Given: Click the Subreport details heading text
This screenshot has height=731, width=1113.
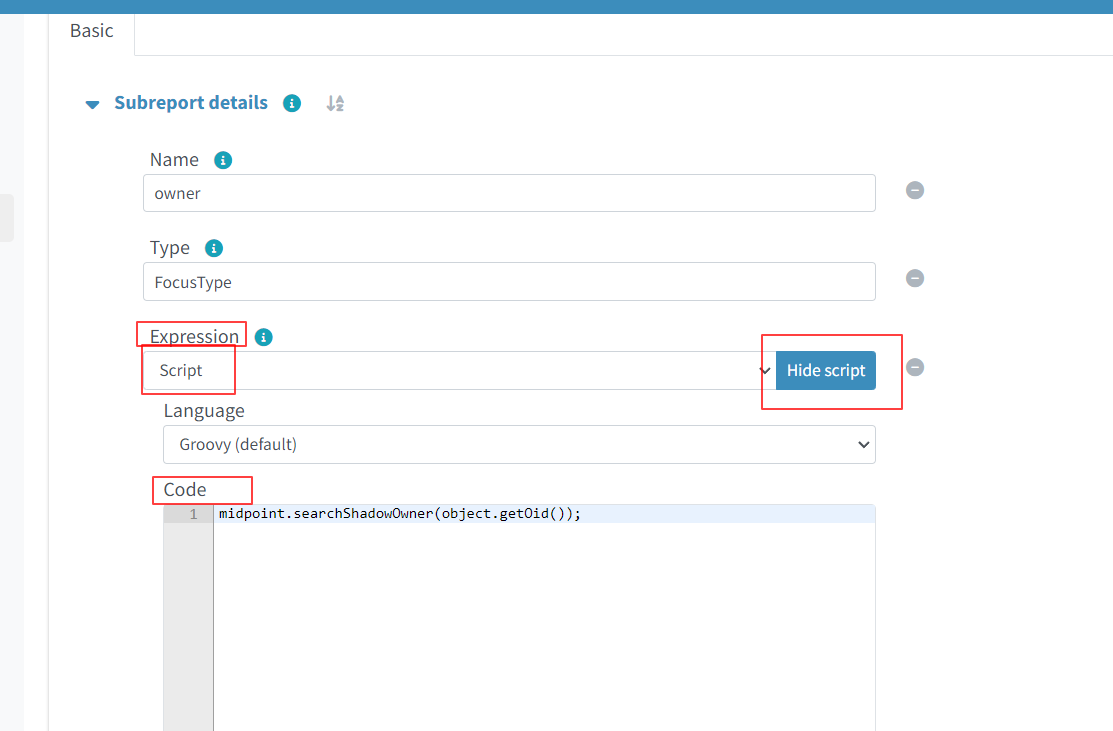Looking at the screenshot, I should click(191, 103).
